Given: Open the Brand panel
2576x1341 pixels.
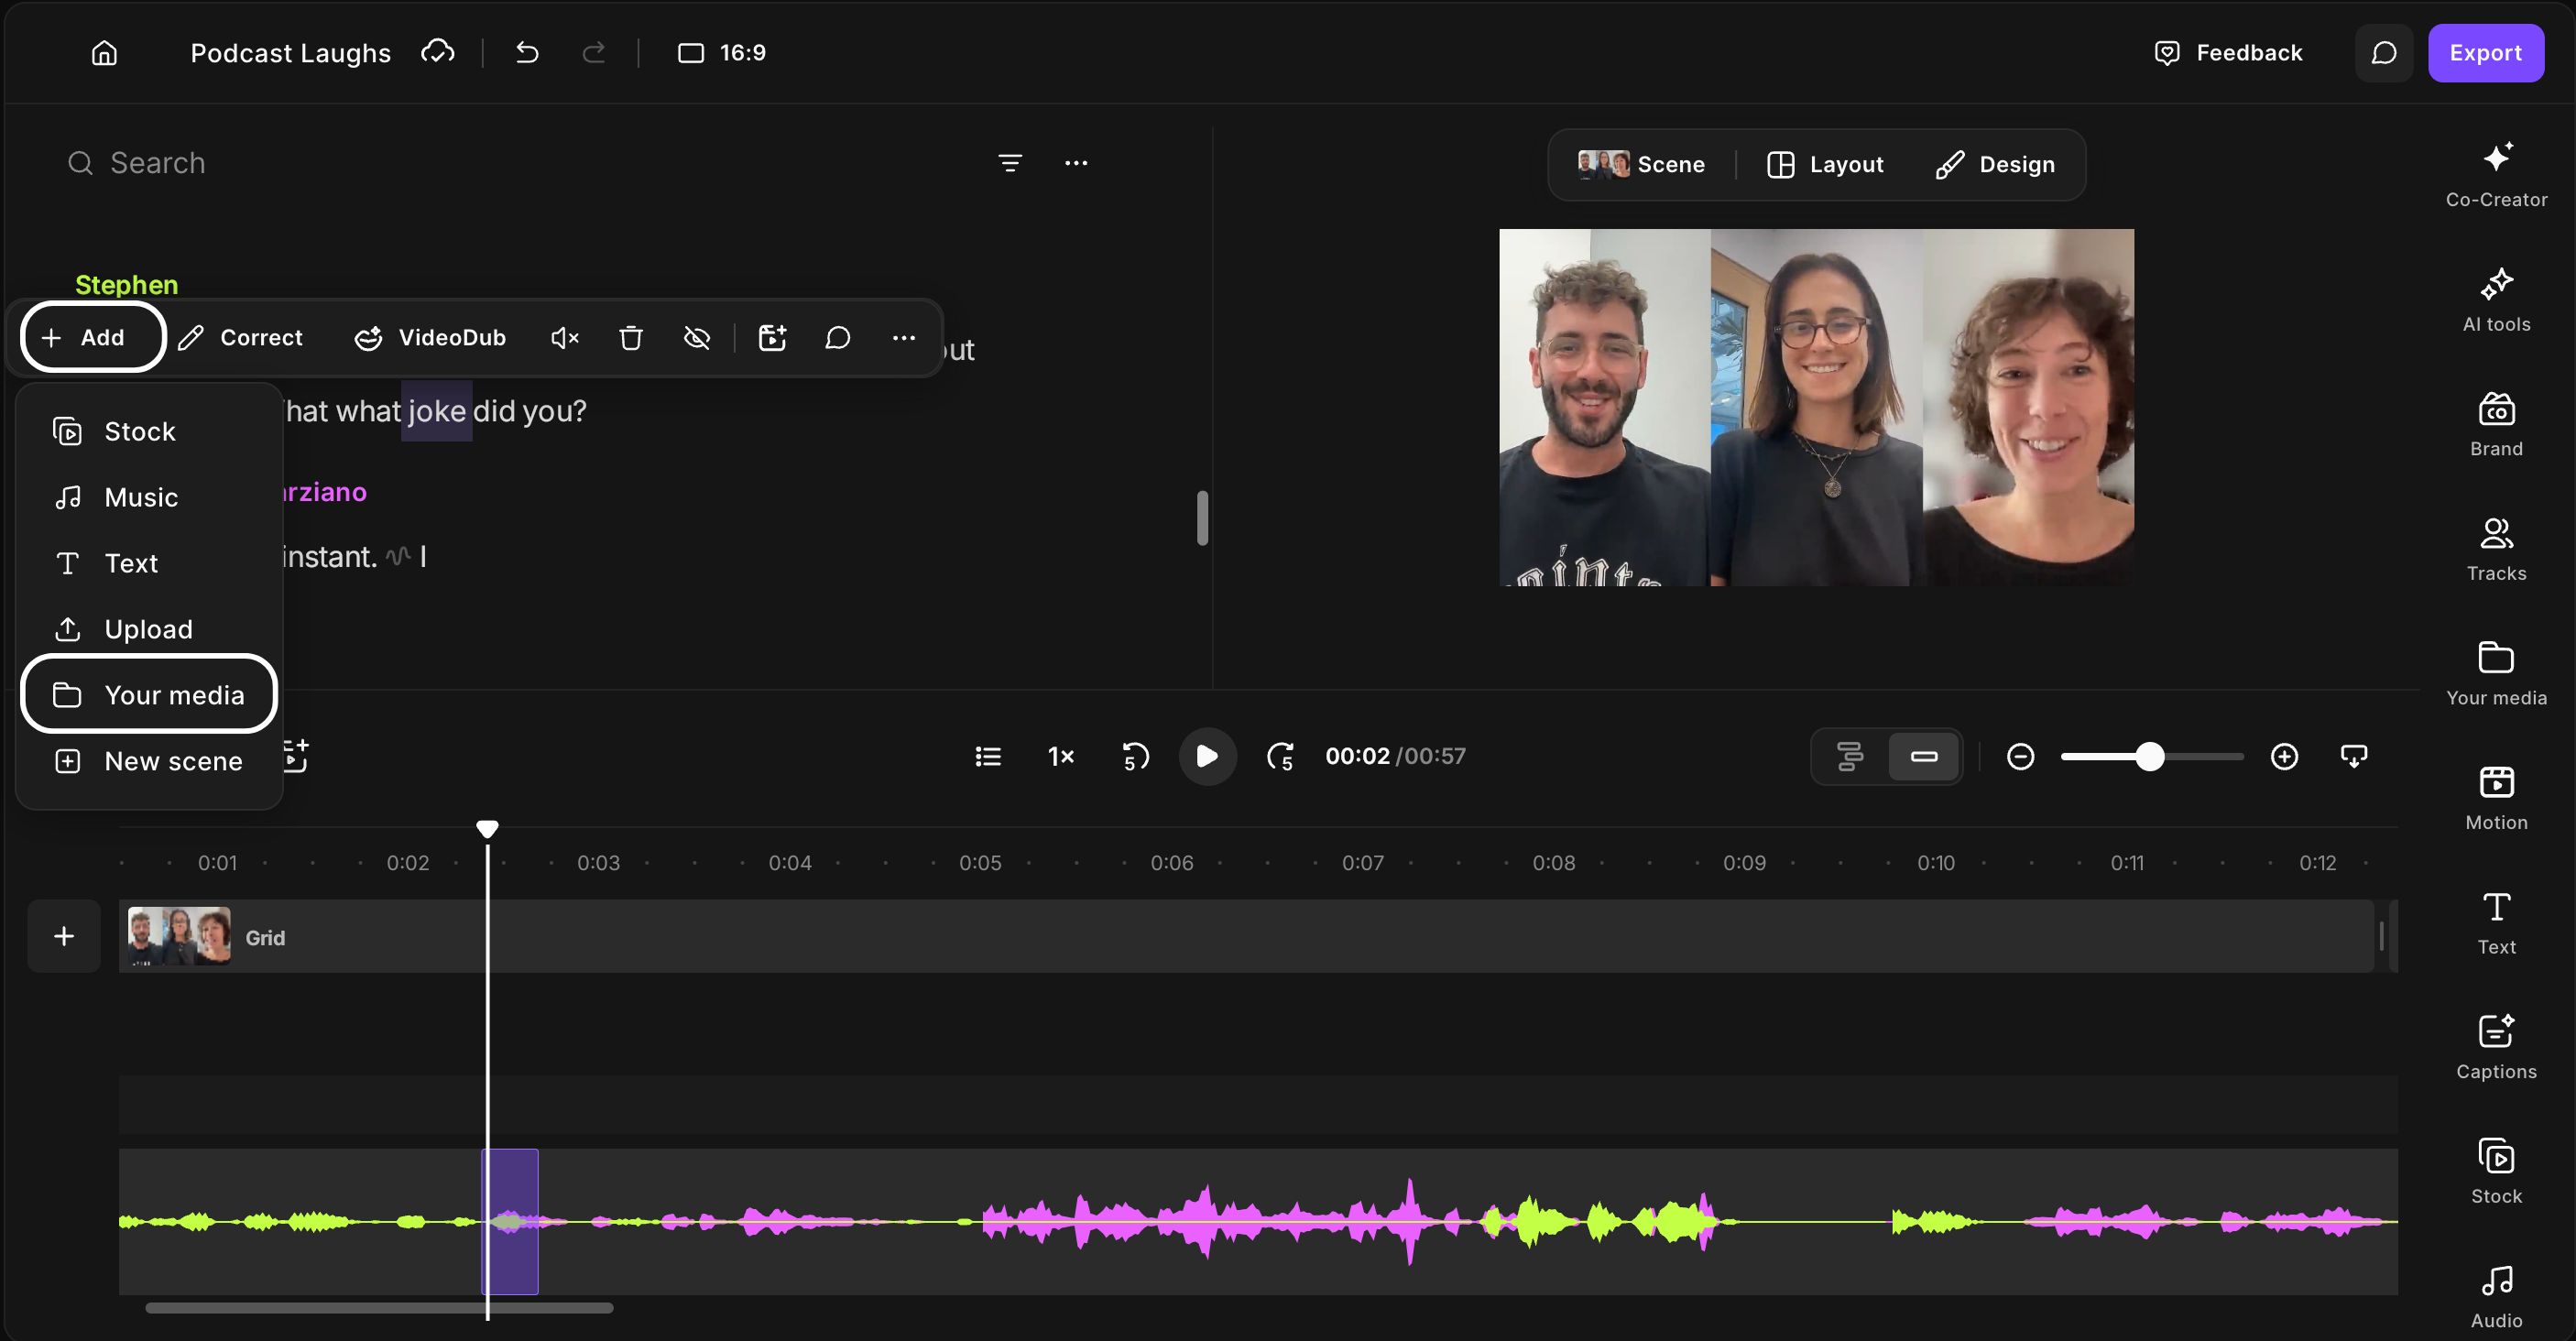Looking at the screenshot, I should pos(2496,424).
